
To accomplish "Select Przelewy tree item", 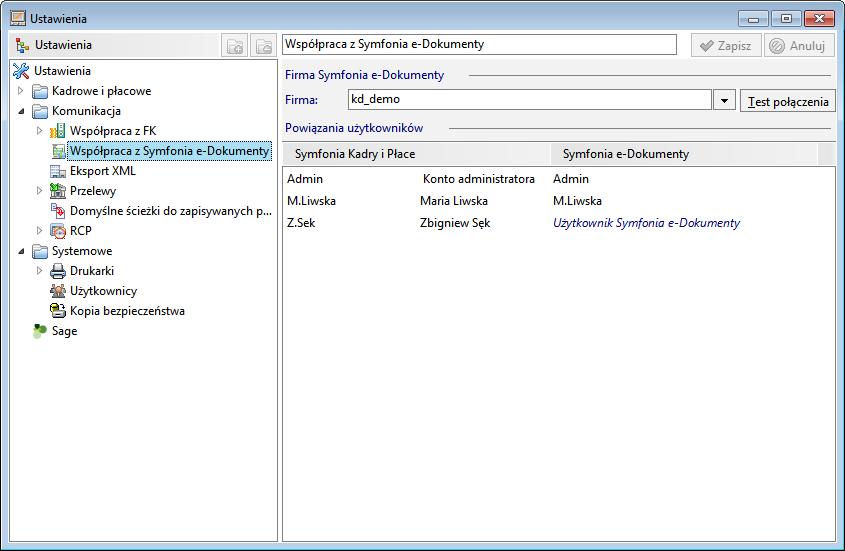I will (x=93, y=191).
